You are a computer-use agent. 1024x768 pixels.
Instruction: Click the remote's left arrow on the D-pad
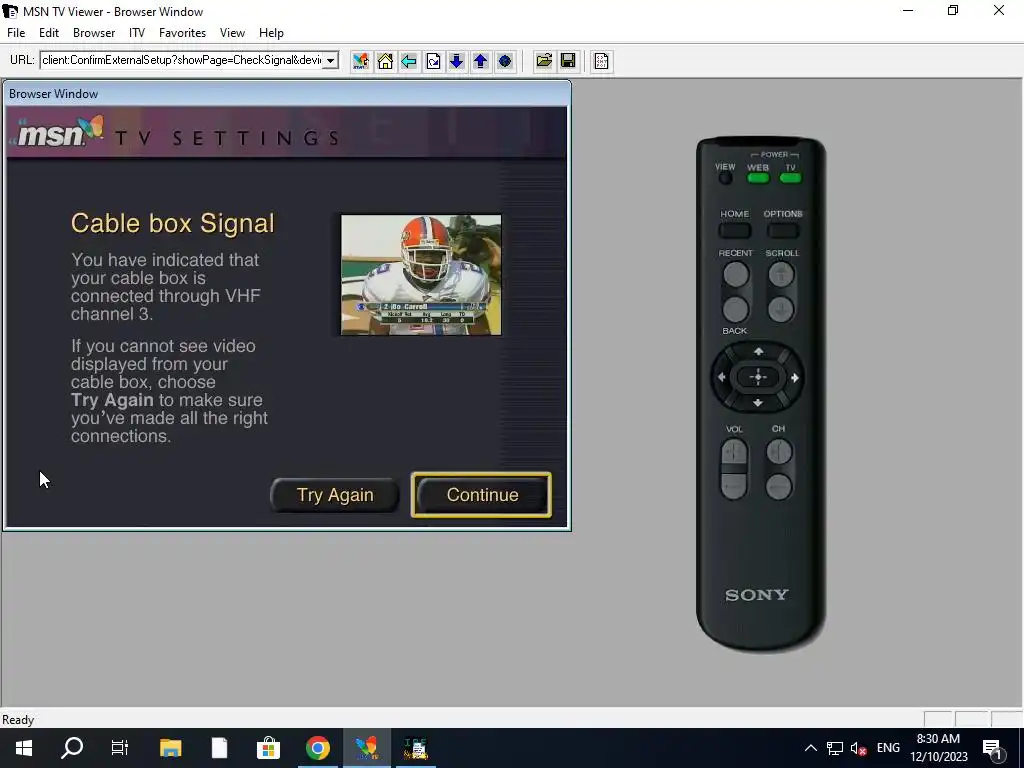(x=722, y=377)
